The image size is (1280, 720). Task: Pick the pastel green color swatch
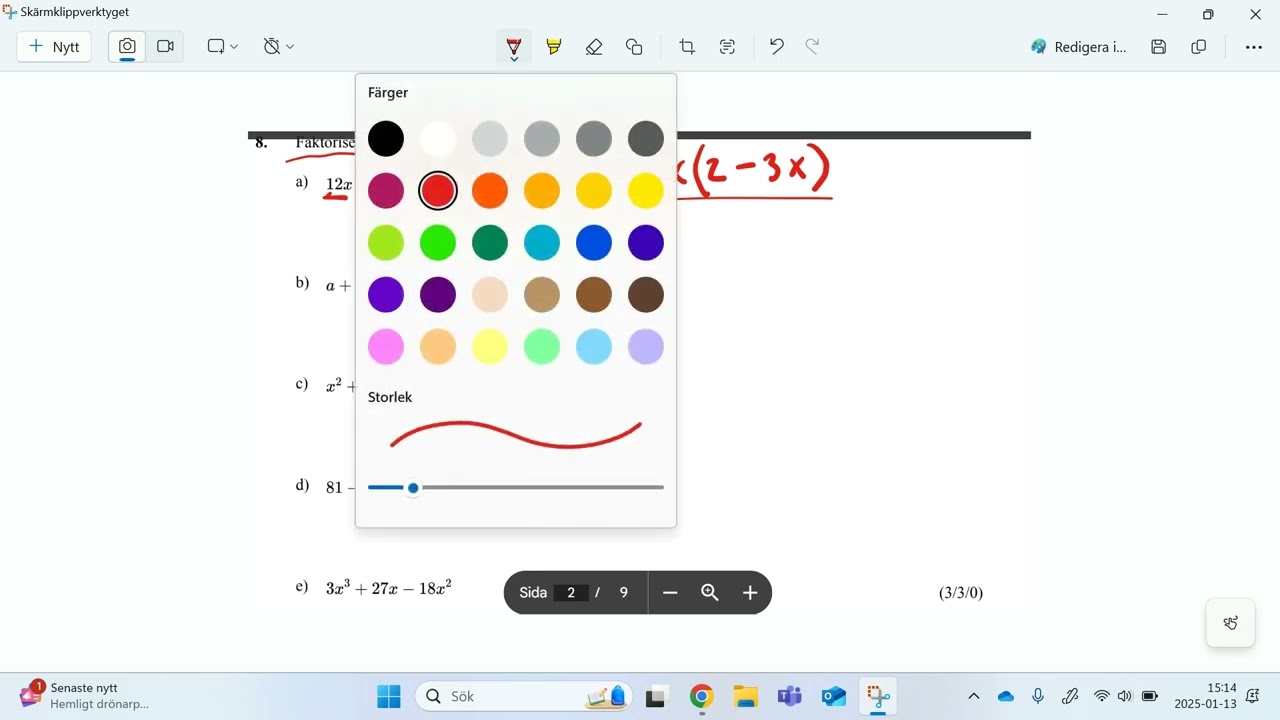542,347
